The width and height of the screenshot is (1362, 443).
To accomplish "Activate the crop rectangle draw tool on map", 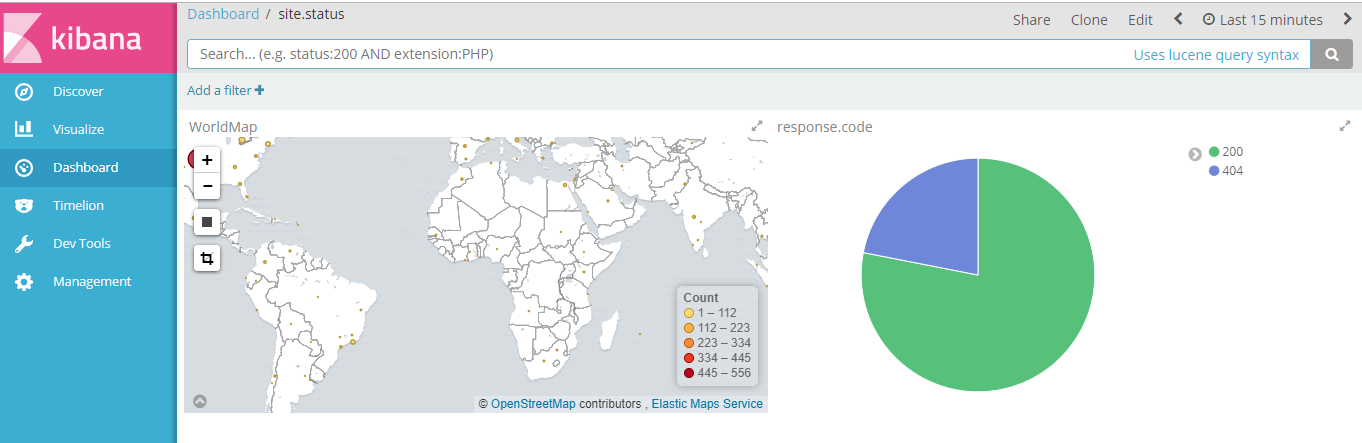I will [x=207, y=258].
